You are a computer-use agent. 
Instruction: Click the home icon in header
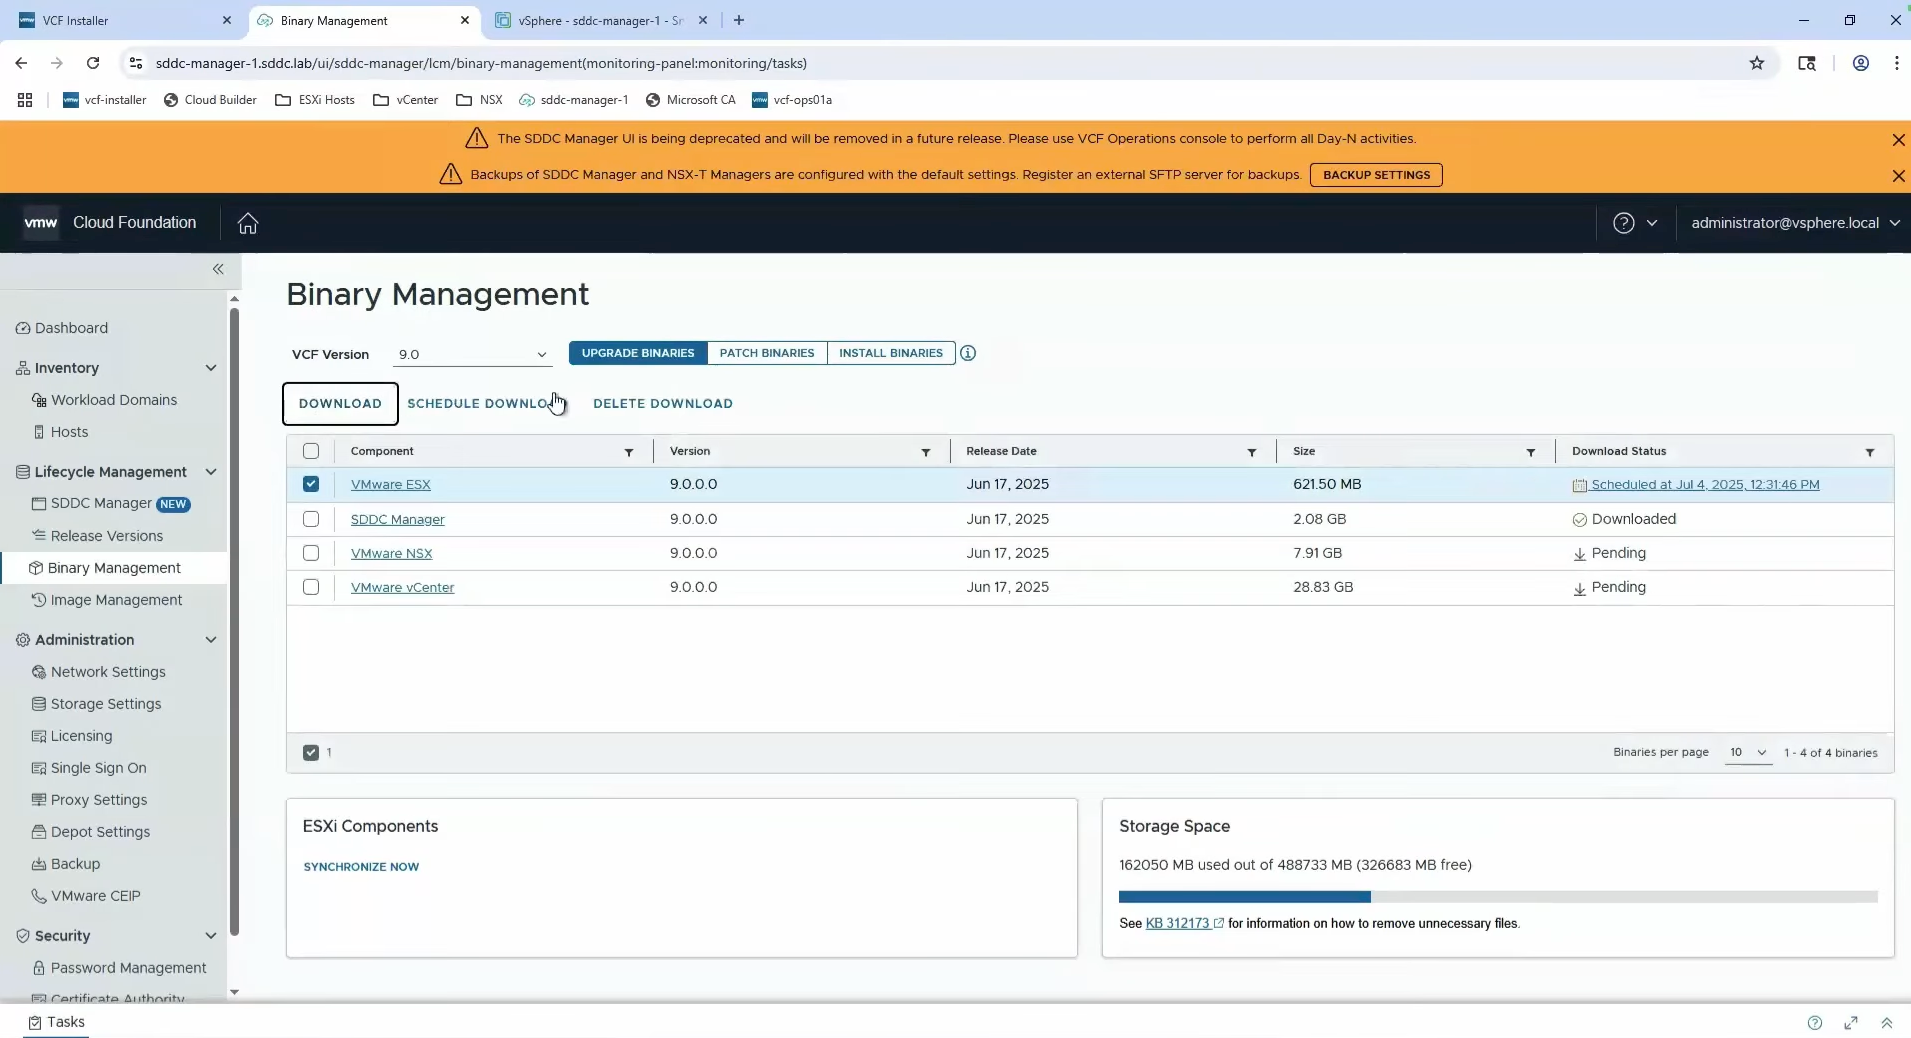click(248, 223)
